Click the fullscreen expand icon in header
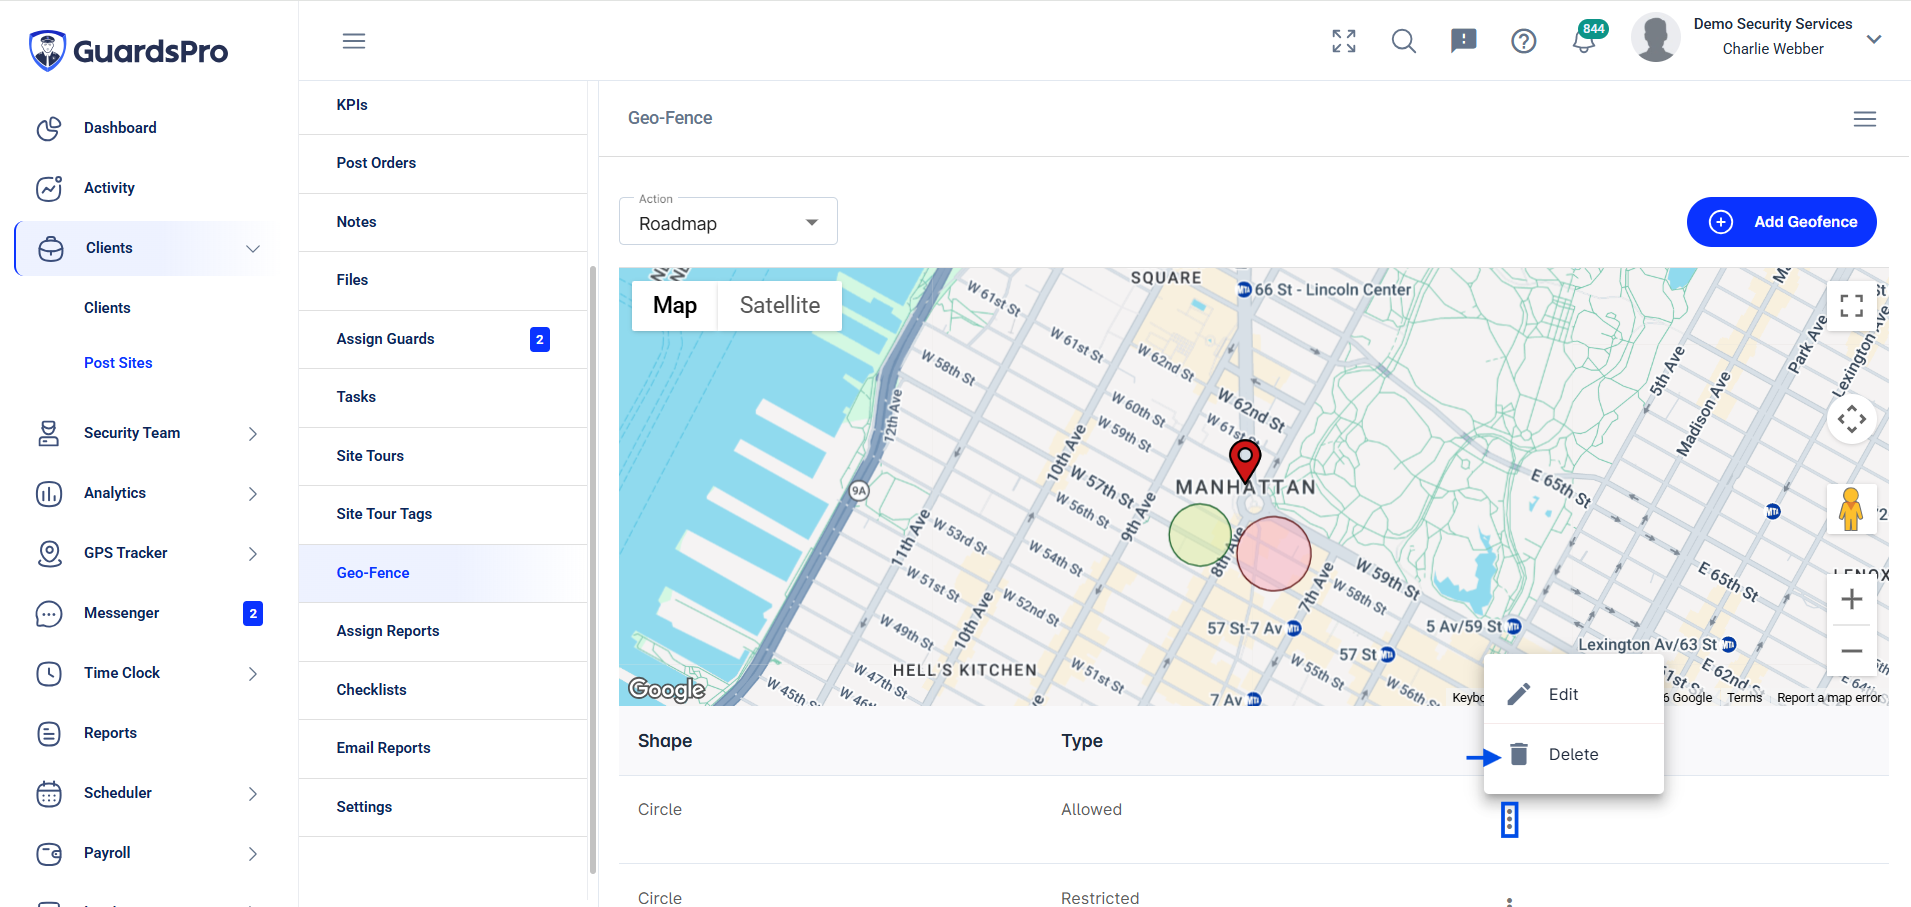This screenshot has height=907, width=1911. pyautogui.click(x=1344, y=41)
